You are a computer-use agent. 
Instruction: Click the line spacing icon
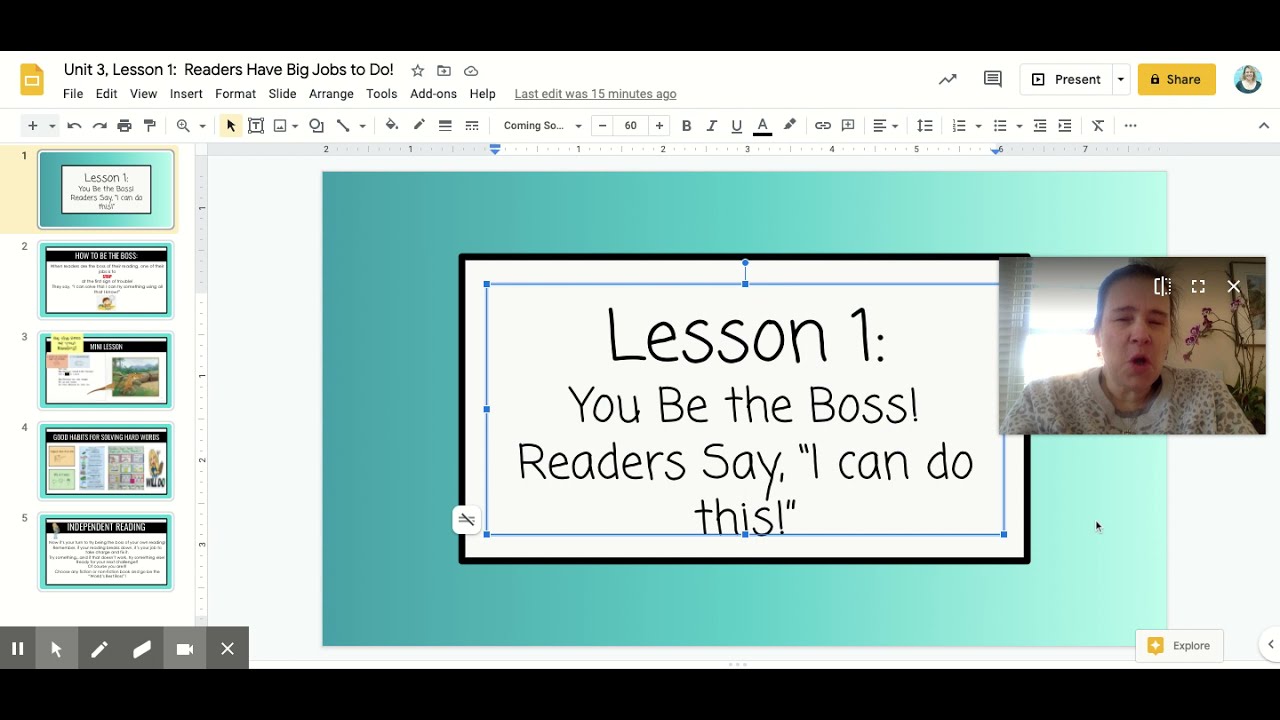[x=925, y=126]
